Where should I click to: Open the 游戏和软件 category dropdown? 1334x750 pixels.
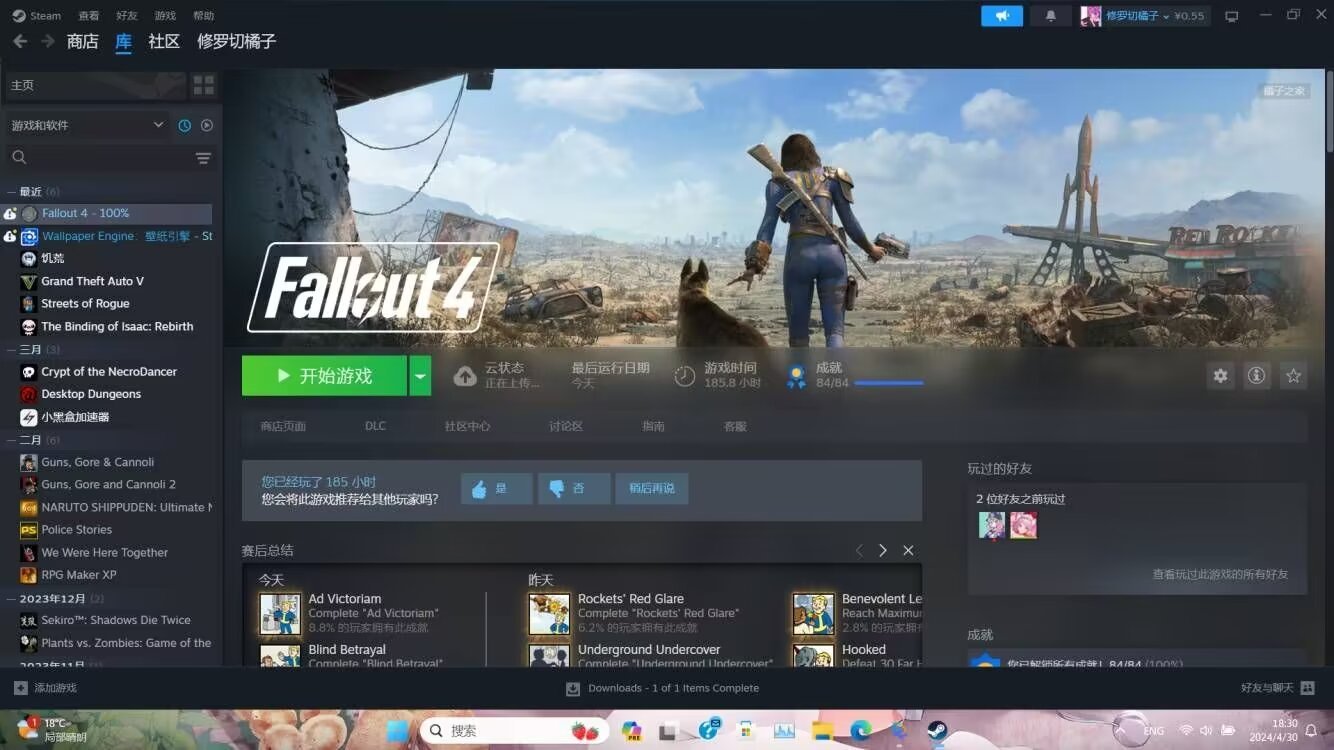point(87,125)
